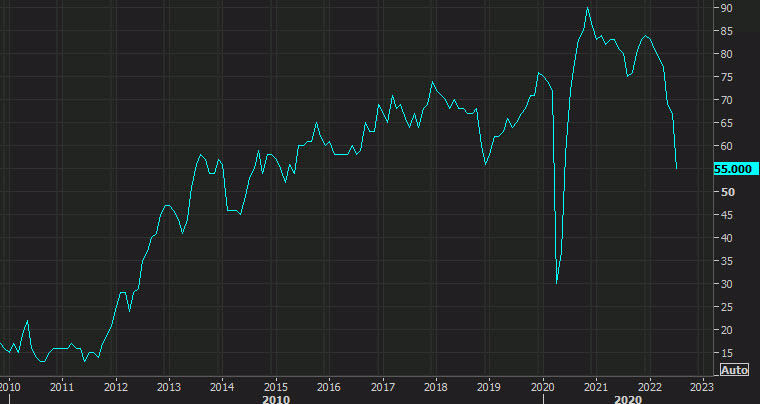
Task: Select the 2015 year label on time axis
Action: click(x=275, y=387)
